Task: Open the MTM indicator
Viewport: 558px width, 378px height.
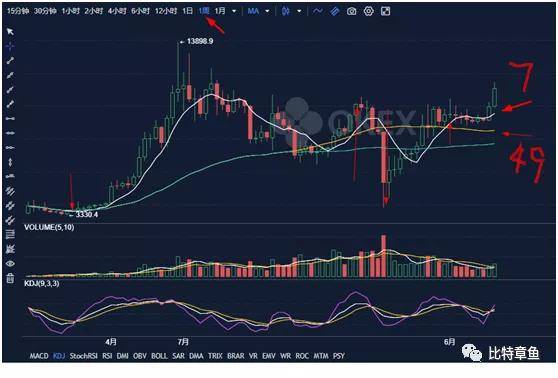Action: (x=321, y=356)
